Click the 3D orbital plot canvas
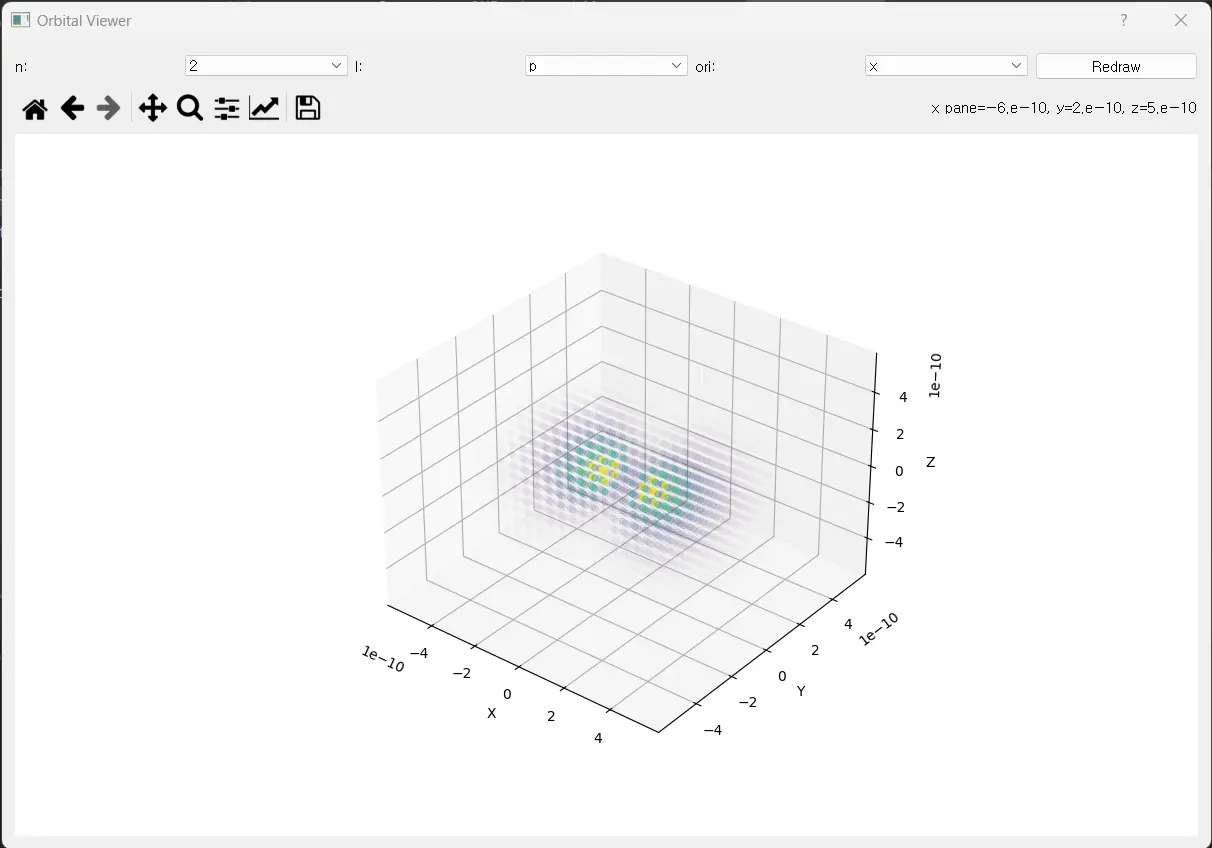This screenshot has height=848, width=1212. tap(606, 484)
